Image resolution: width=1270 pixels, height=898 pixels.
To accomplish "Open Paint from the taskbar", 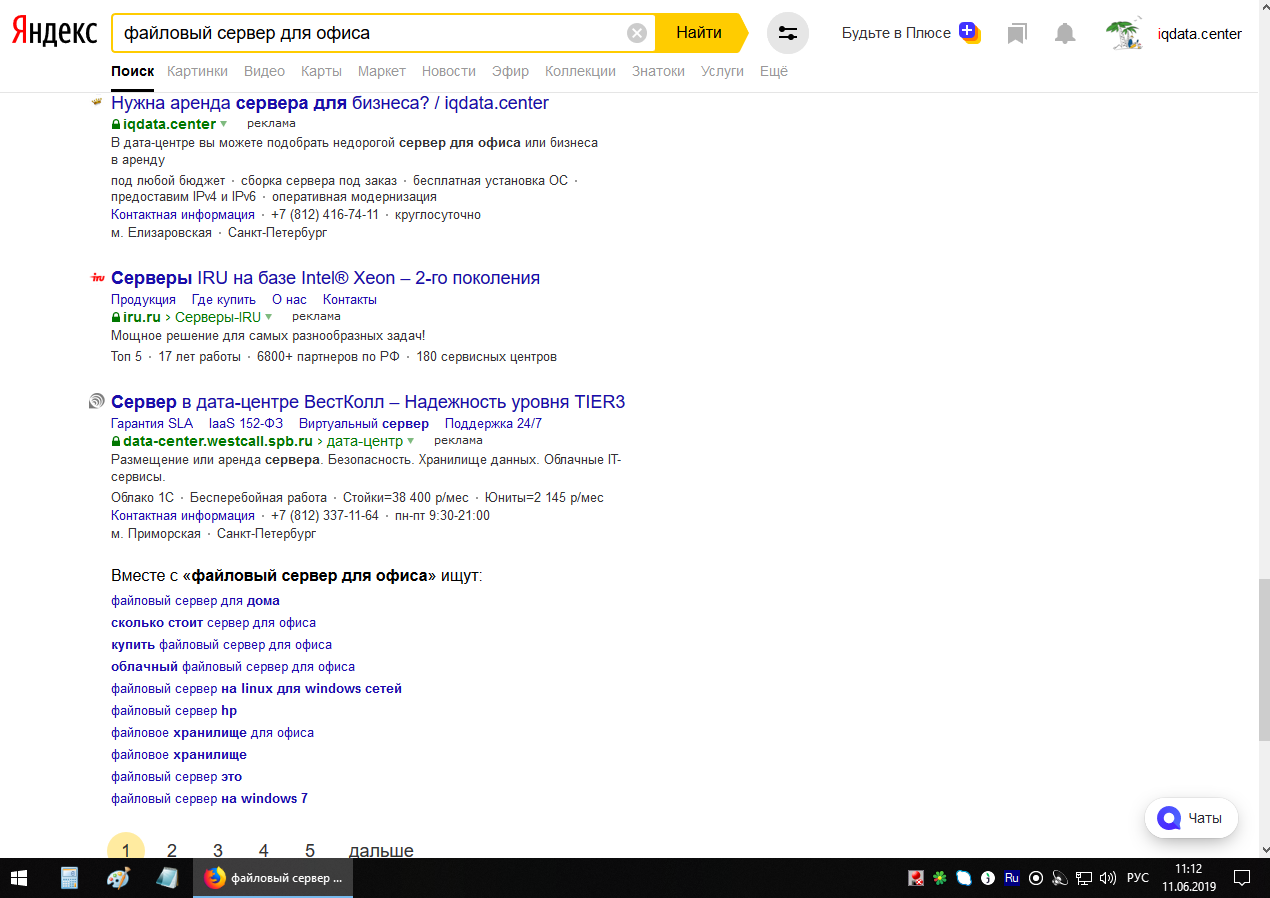I will [118, 878].
